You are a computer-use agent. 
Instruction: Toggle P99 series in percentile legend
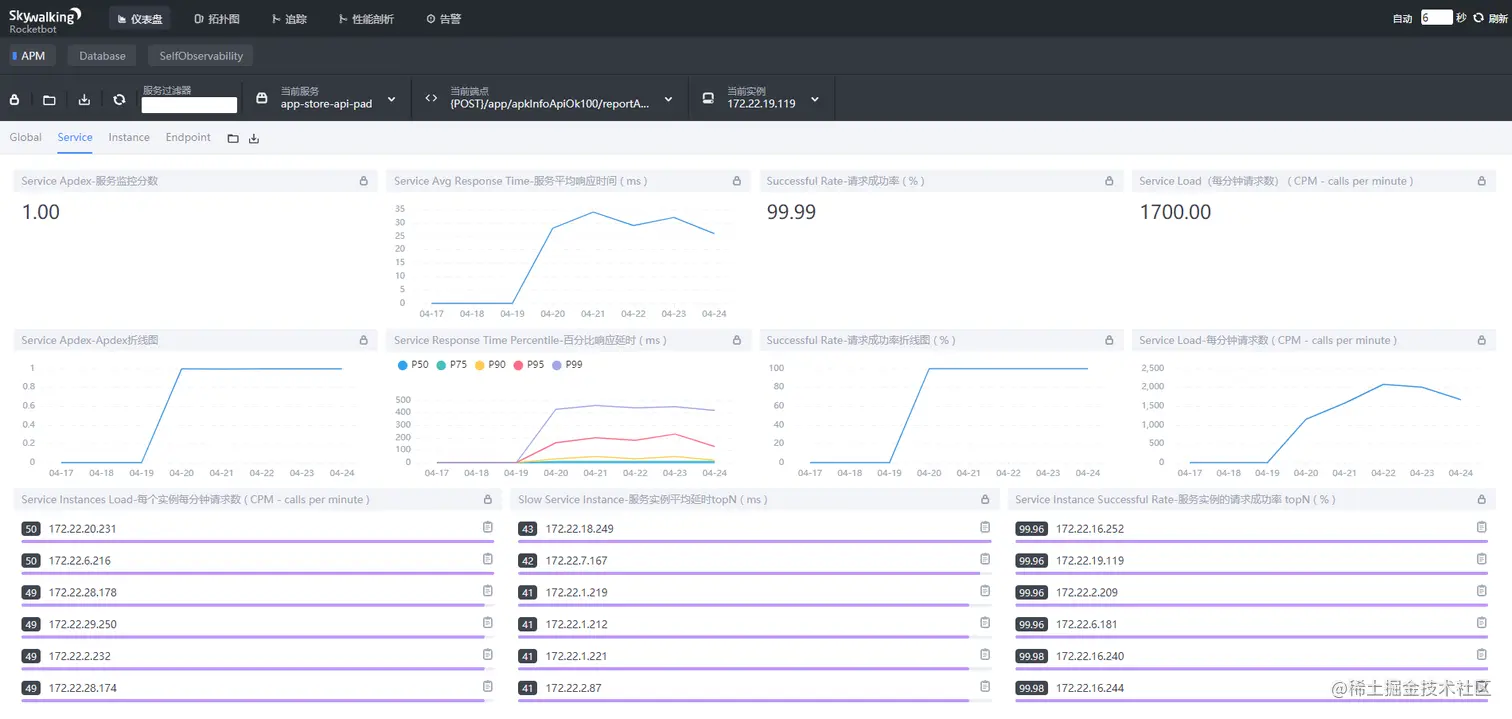[566, 365]
